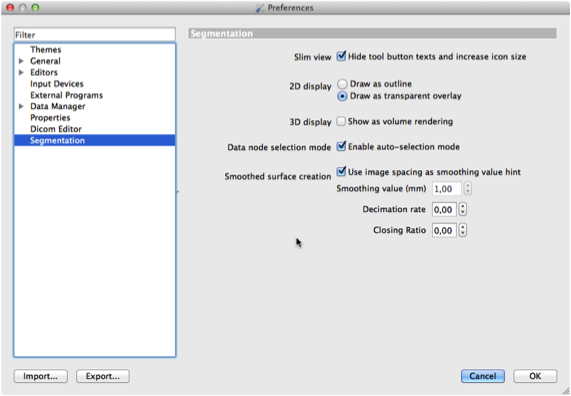Click the Decimation rate value field
This screenshot has height=396, width=571.
coord(444,209)
